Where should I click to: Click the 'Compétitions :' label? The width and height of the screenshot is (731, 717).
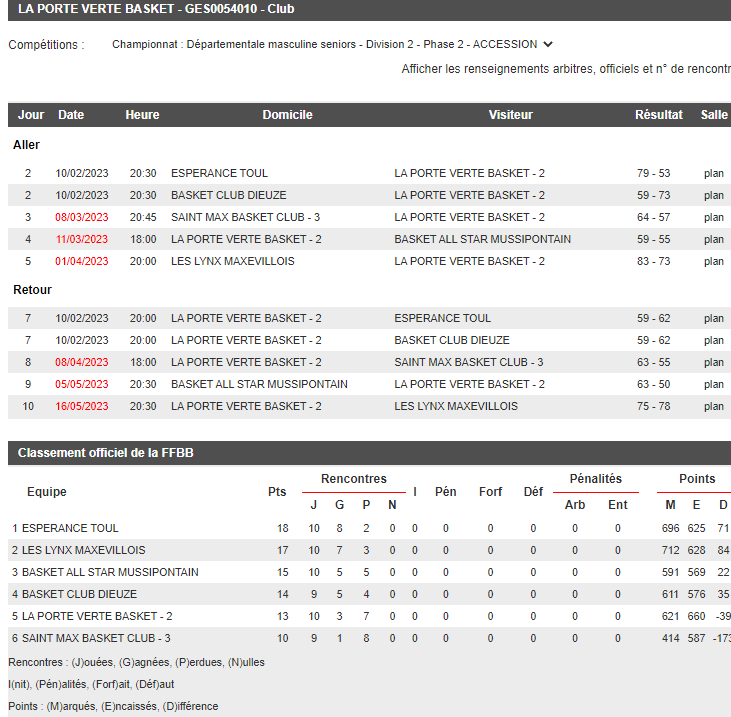(x=46, y=45)
